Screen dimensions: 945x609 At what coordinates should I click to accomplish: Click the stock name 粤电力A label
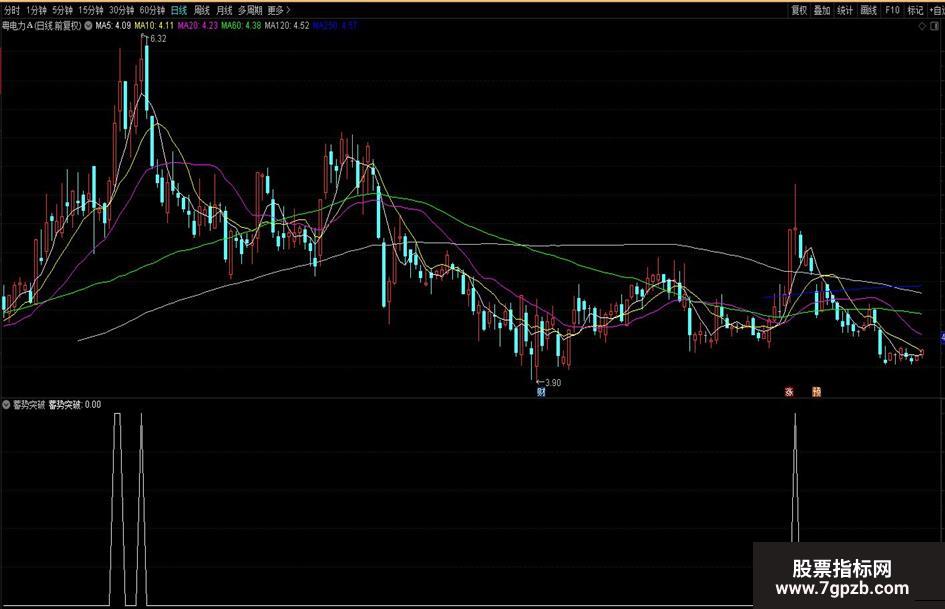(17, 26)
